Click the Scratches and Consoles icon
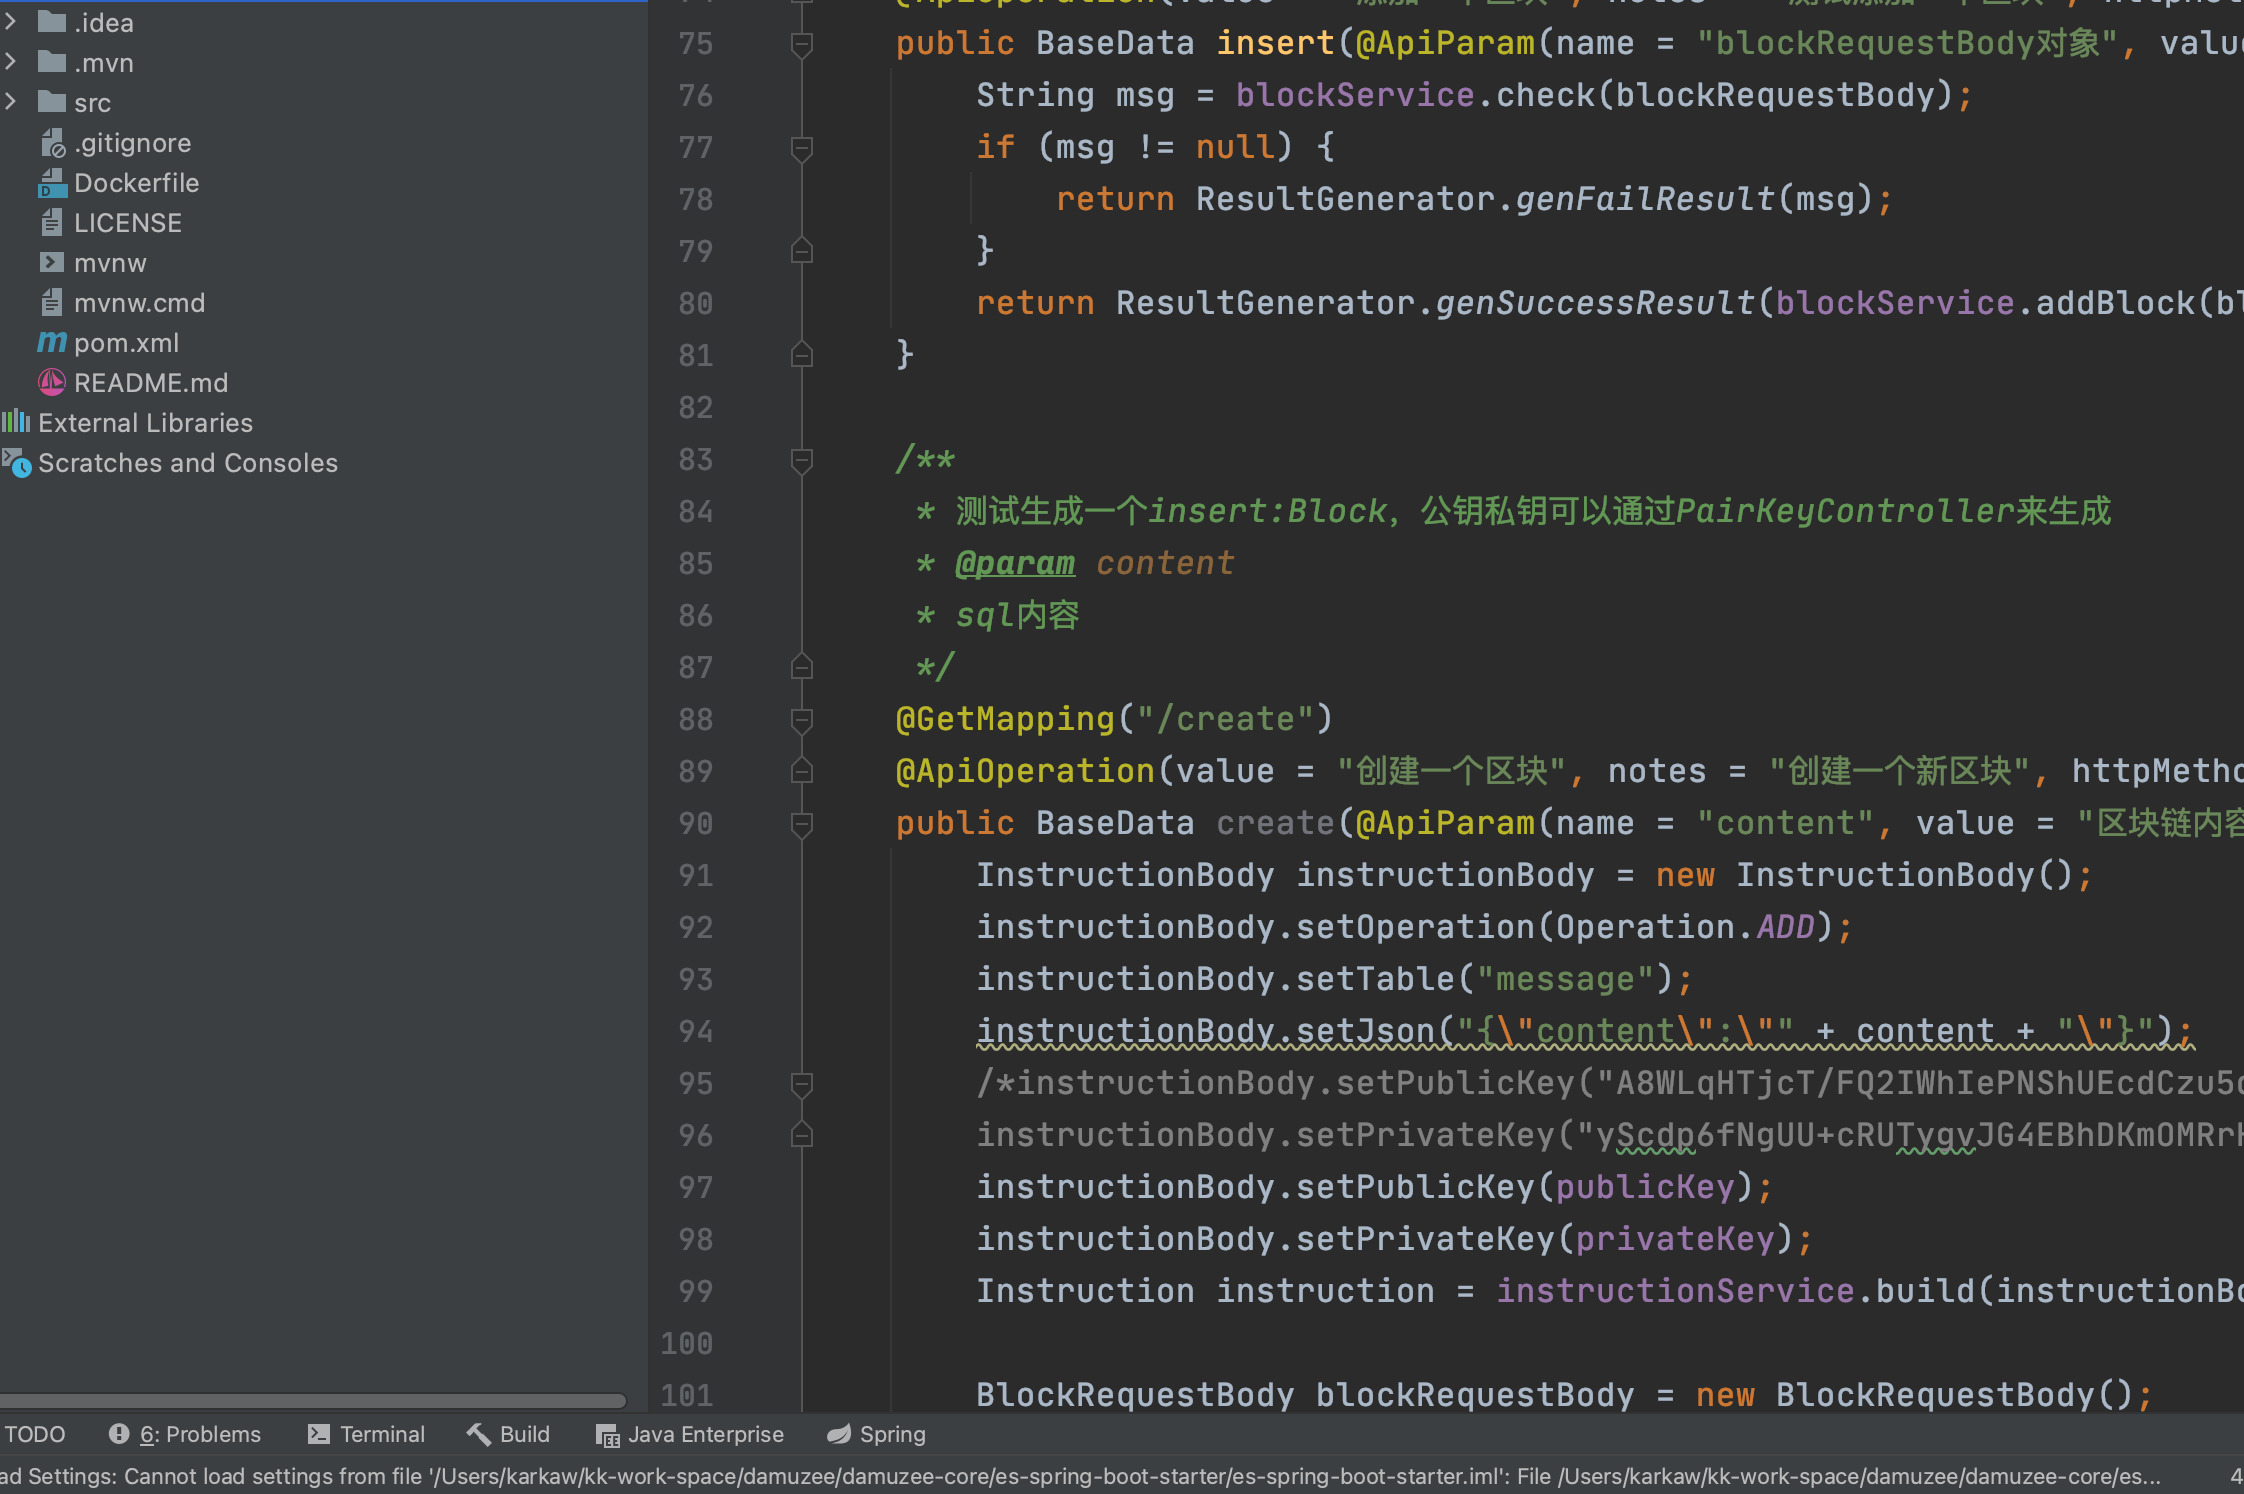This screenshot has height=1494, width=2244. coord(17,462)
